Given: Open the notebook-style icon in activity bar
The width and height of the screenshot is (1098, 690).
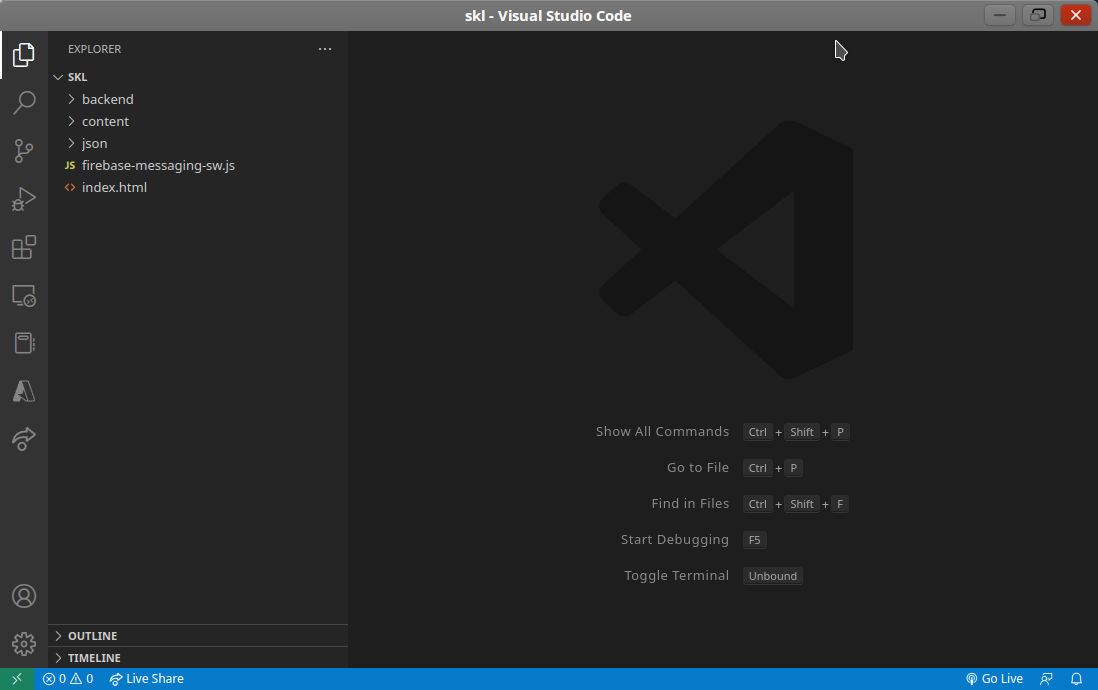Looking at the screenshot, I should 24,343.
